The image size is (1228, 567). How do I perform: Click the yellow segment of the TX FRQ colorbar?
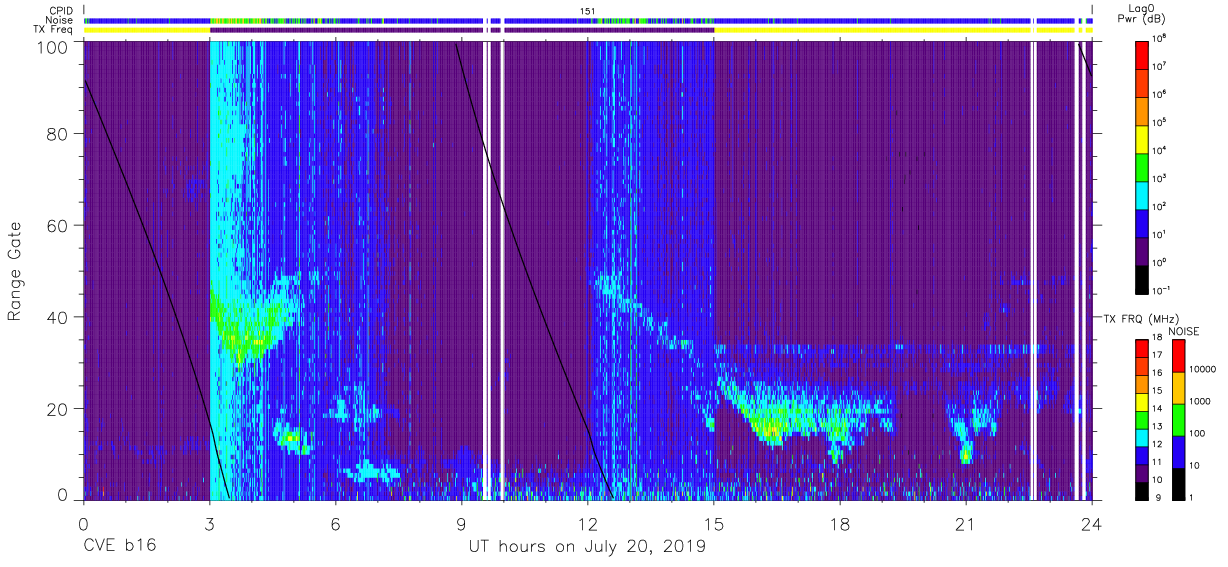click(x=1144, y=403)
